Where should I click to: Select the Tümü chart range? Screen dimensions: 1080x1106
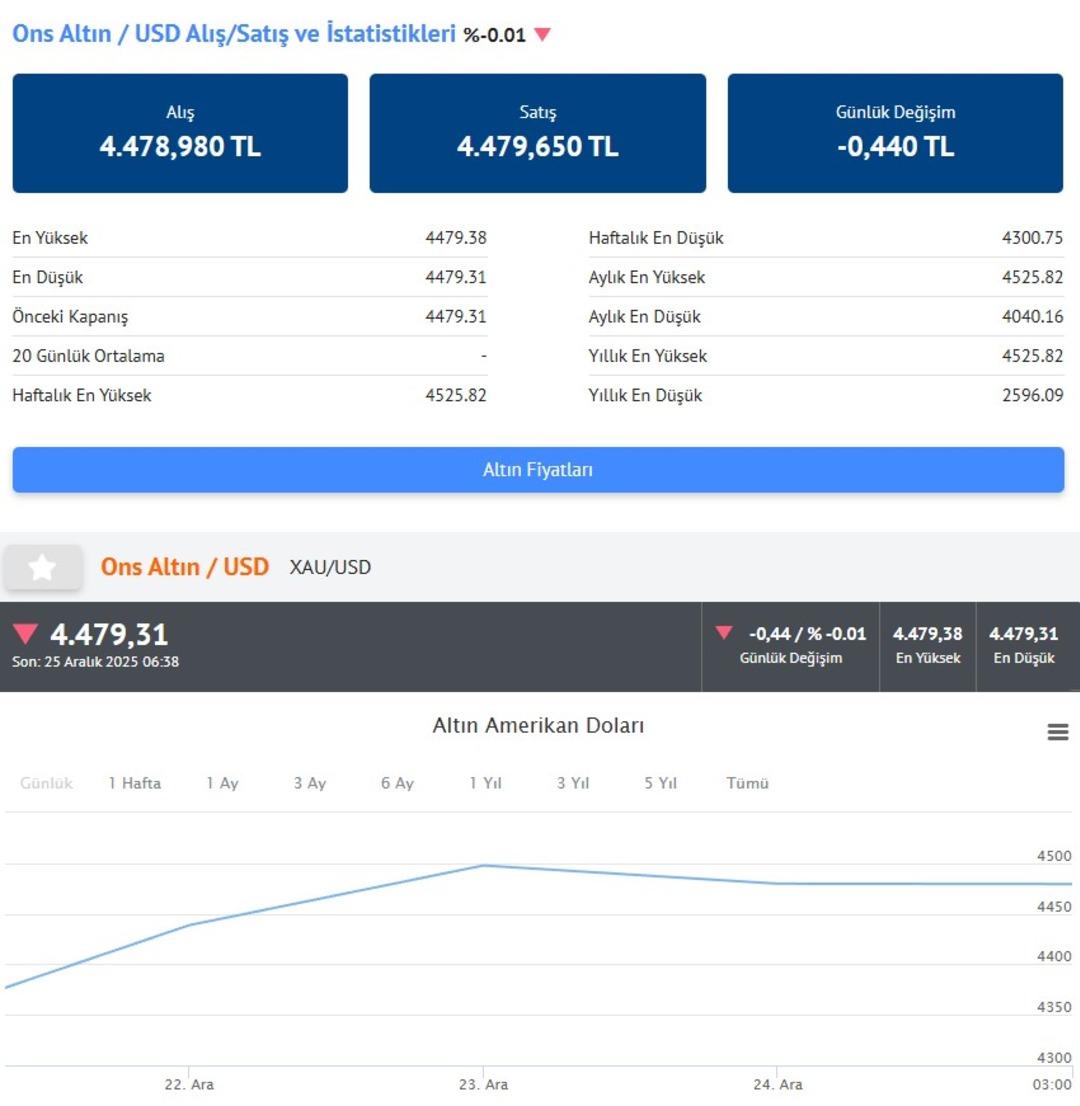pos(748,783)
